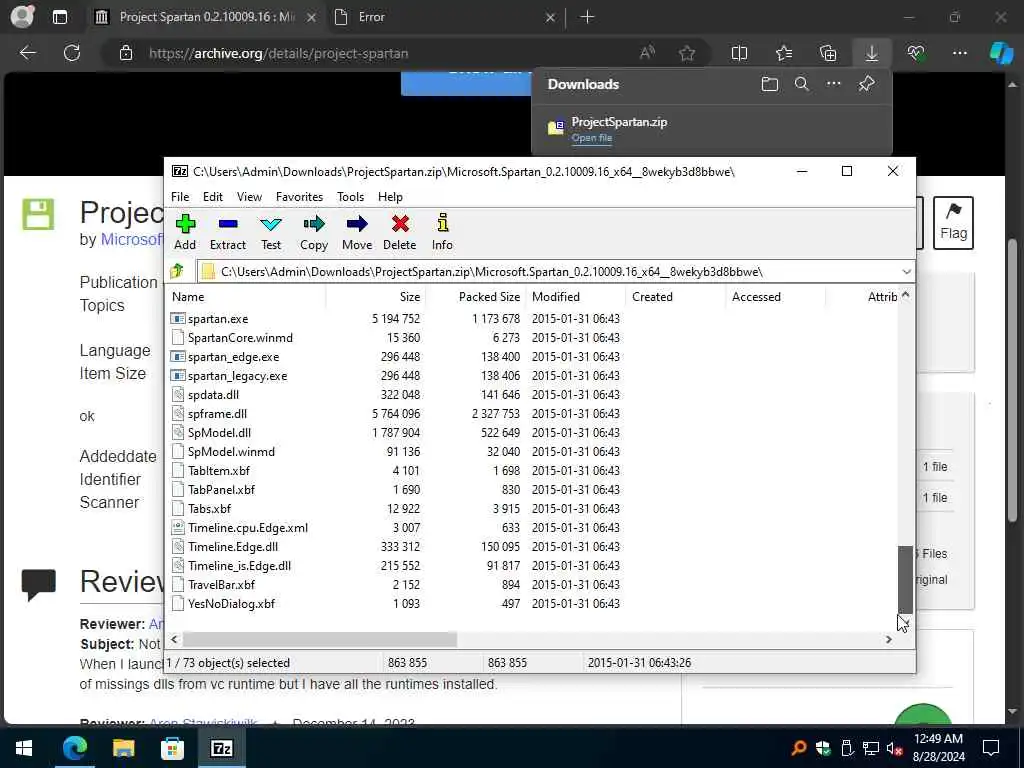This screenshot has width=1024, height=768.
Task: Sort by Packed Size column header
Action: coord(475,296)
